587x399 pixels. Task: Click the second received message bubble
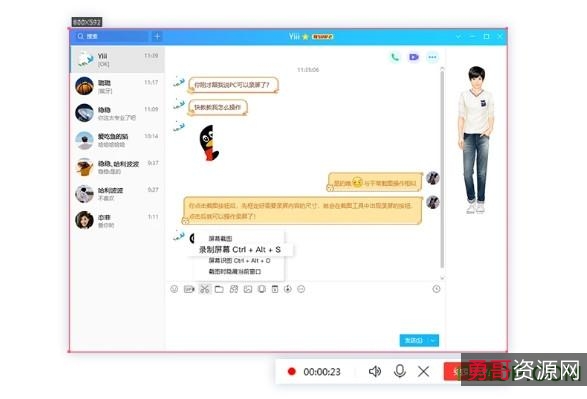click(x=218, y=107)
